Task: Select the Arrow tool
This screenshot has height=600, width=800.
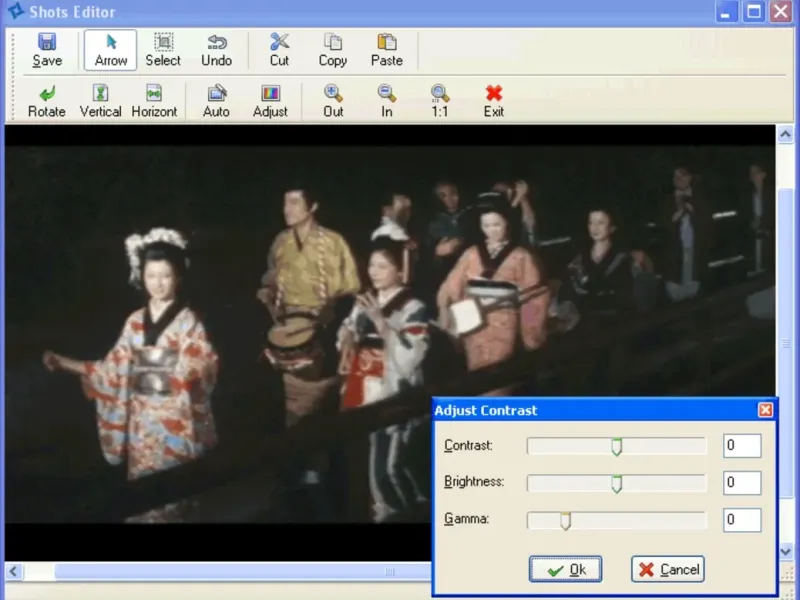Action: [111, 50]
